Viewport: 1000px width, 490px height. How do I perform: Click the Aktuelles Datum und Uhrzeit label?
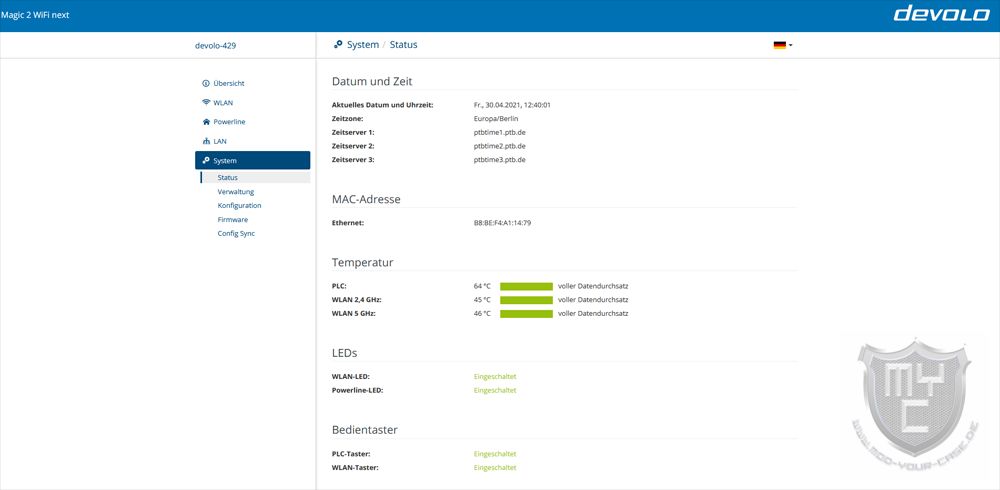(x=383, y=105)
